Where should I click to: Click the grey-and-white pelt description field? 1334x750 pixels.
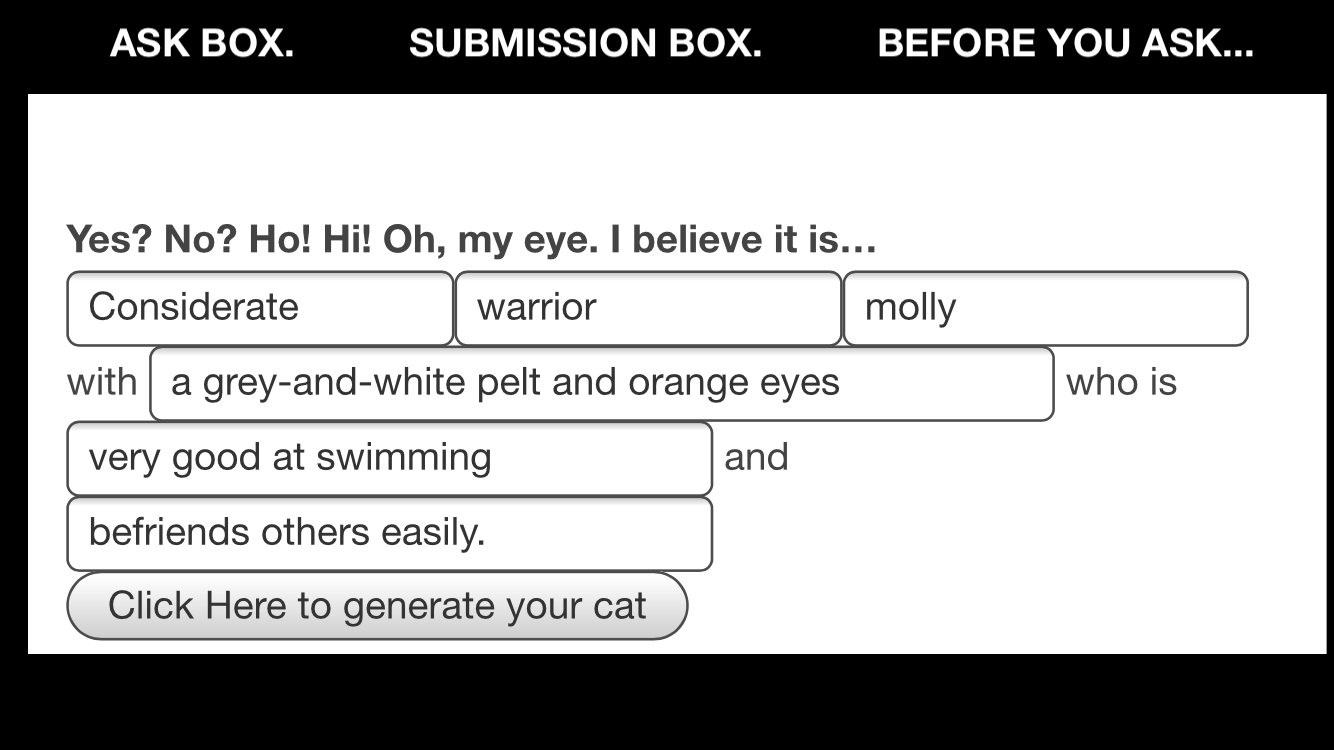[601, 384]
